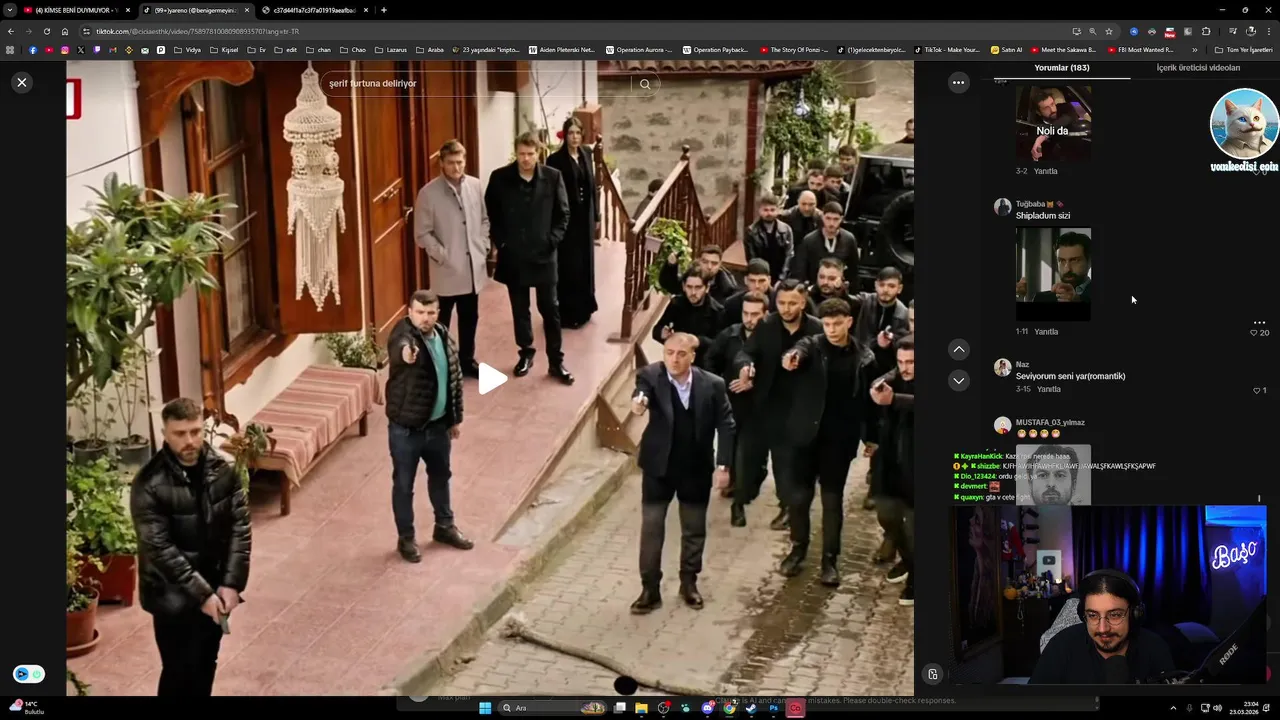The height and width of the screenshot is (720, 1280).
Task: Like Tuğbaba's comment with heart icon
Action: 1254,333
